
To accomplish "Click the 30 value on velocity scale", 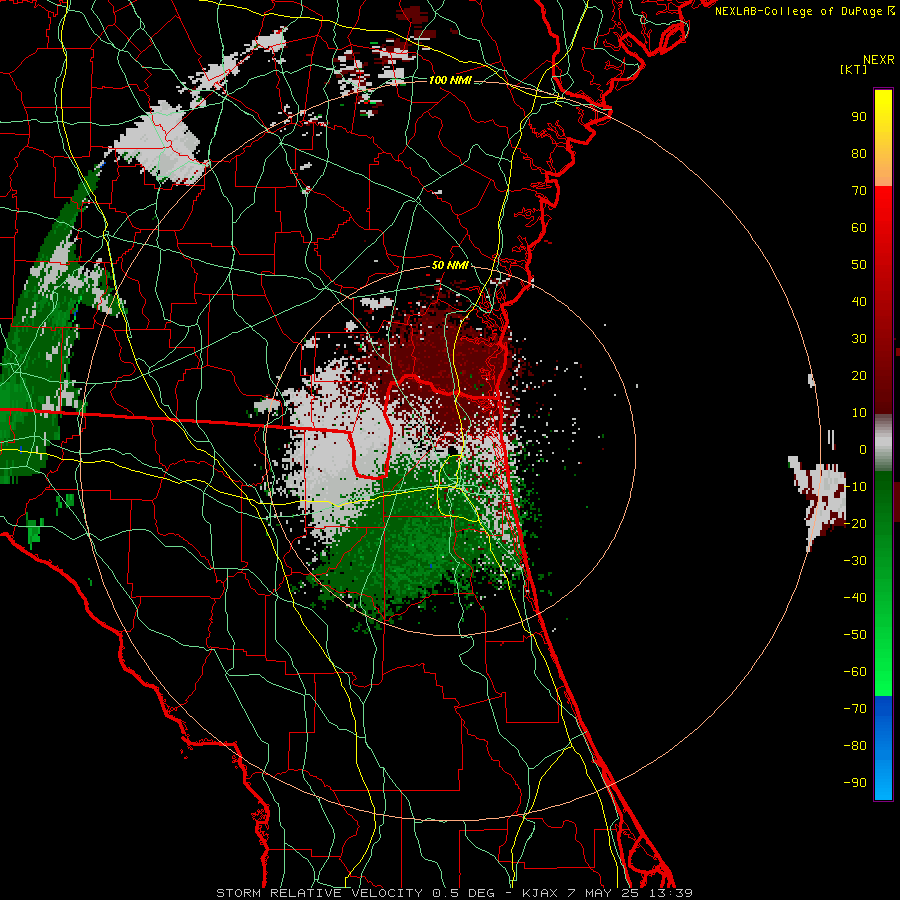I will [859, 339].
